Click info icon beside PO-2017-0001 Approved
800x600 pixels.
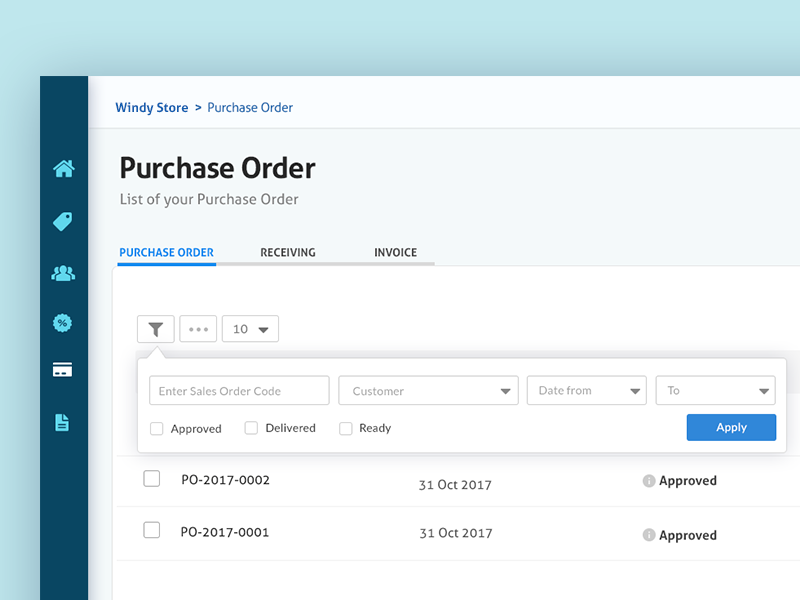(648, 535)
